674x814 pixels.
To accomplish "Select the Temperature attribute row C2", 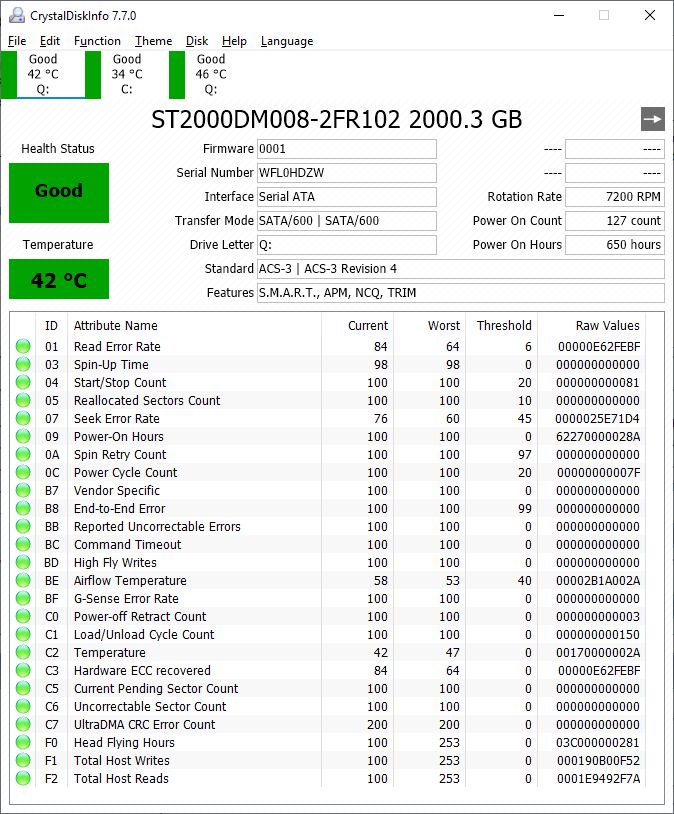I will 328,653.
